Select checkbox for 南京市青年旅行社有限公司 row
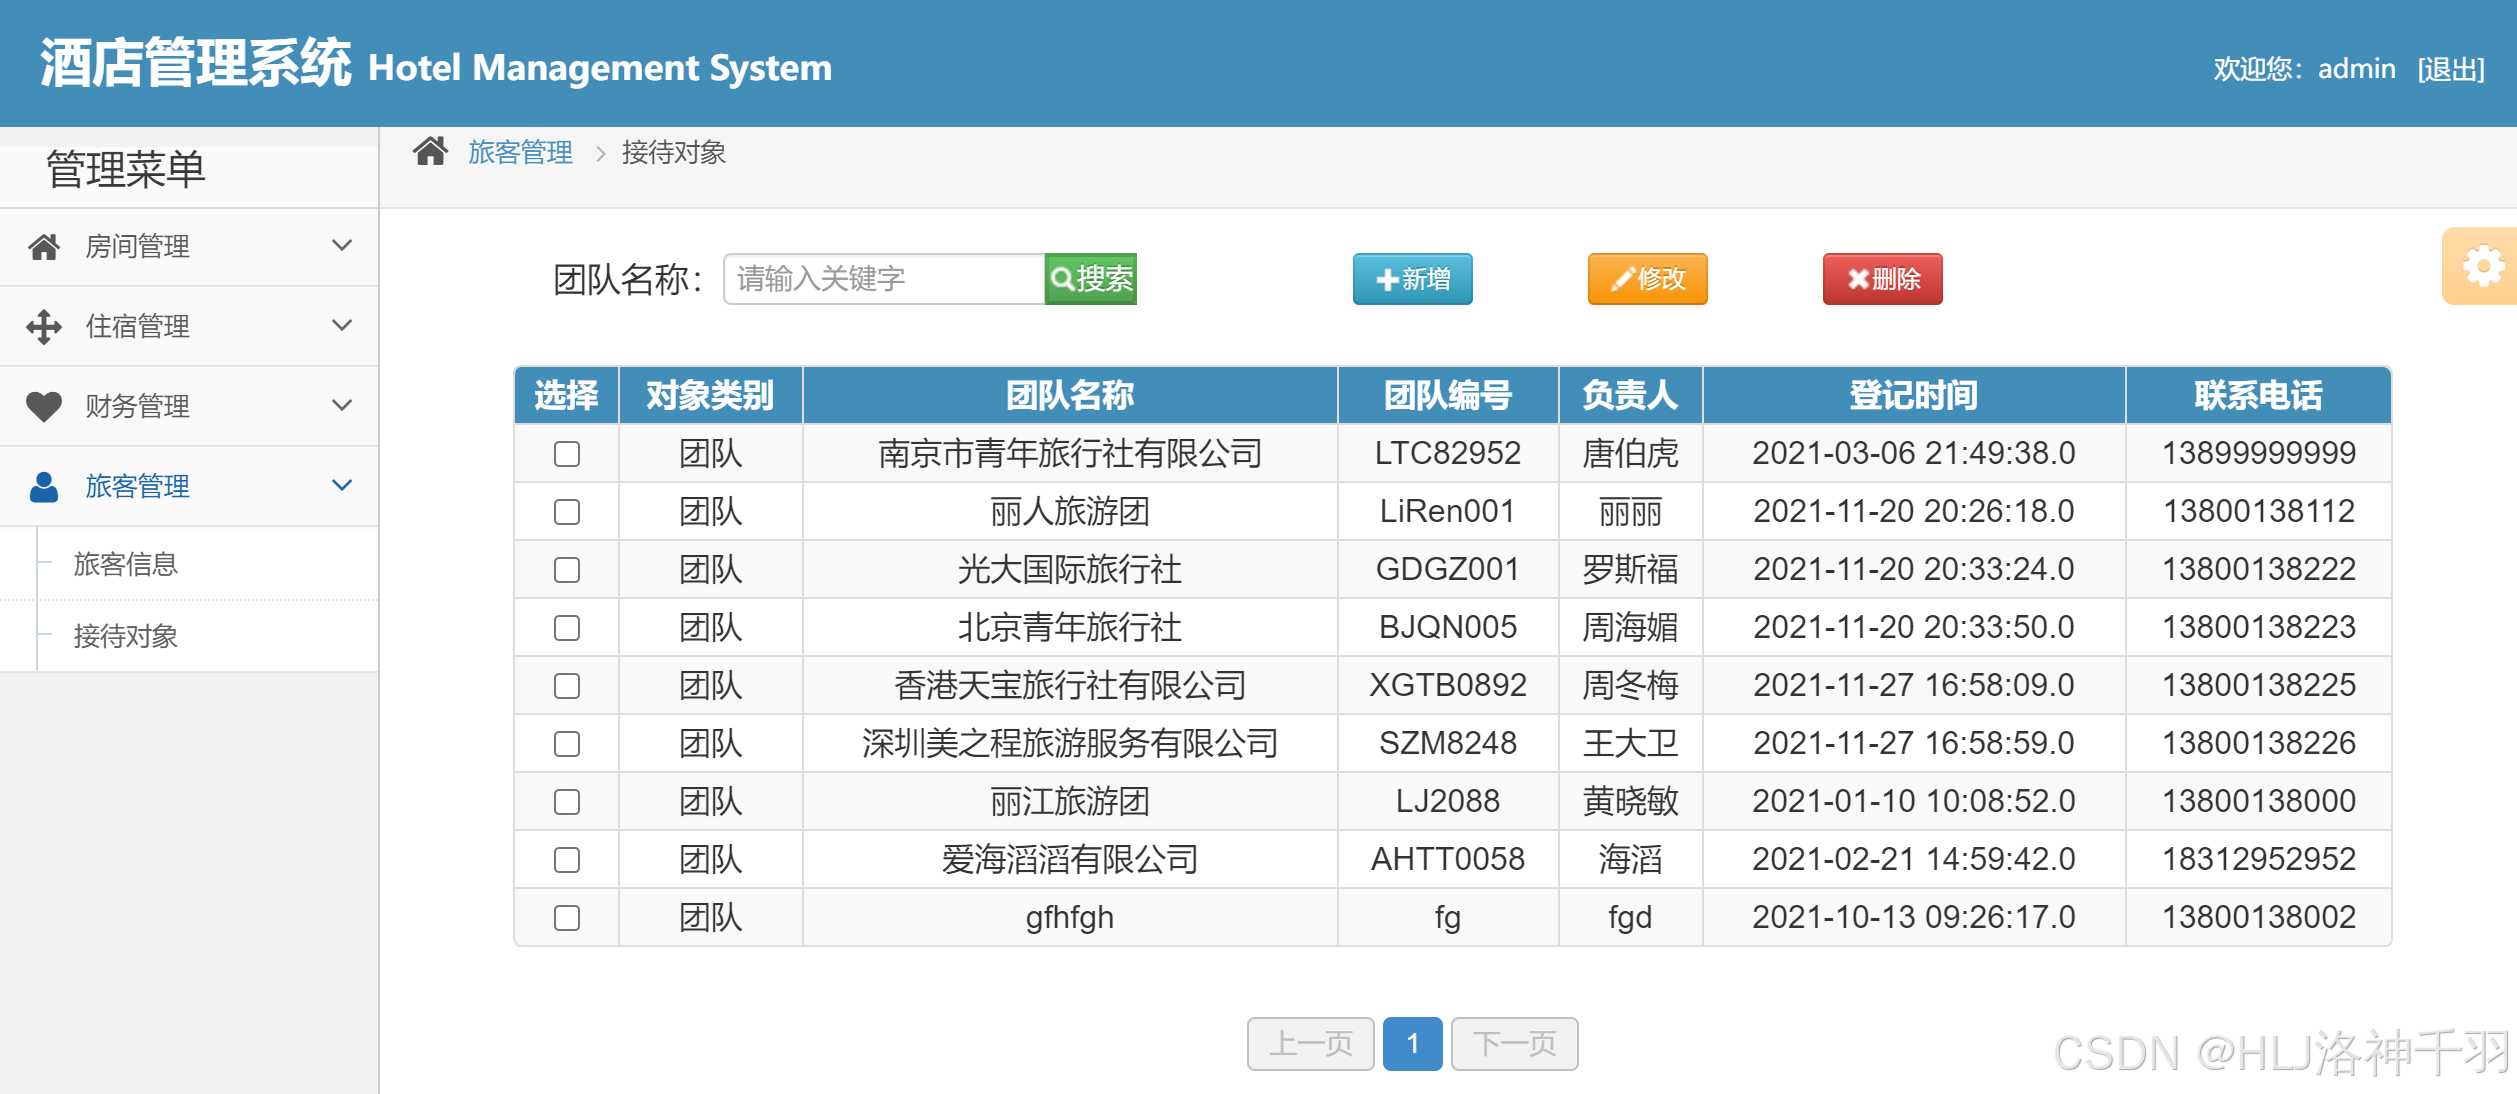This screenshot has width=2517, height=1094. 567,454
